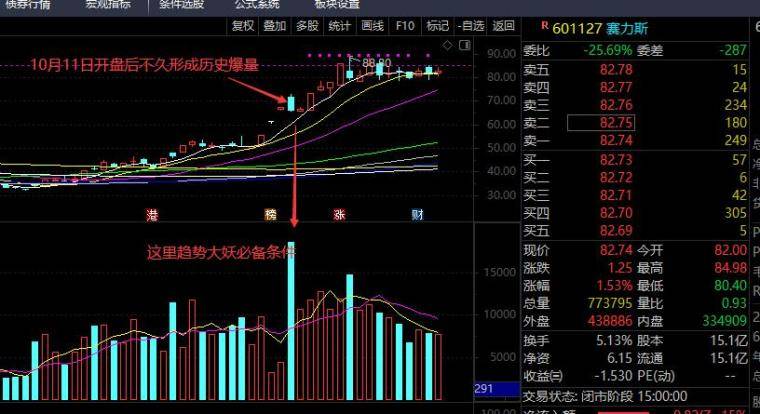Click the 叠加 overlay button

click(275, 26)
